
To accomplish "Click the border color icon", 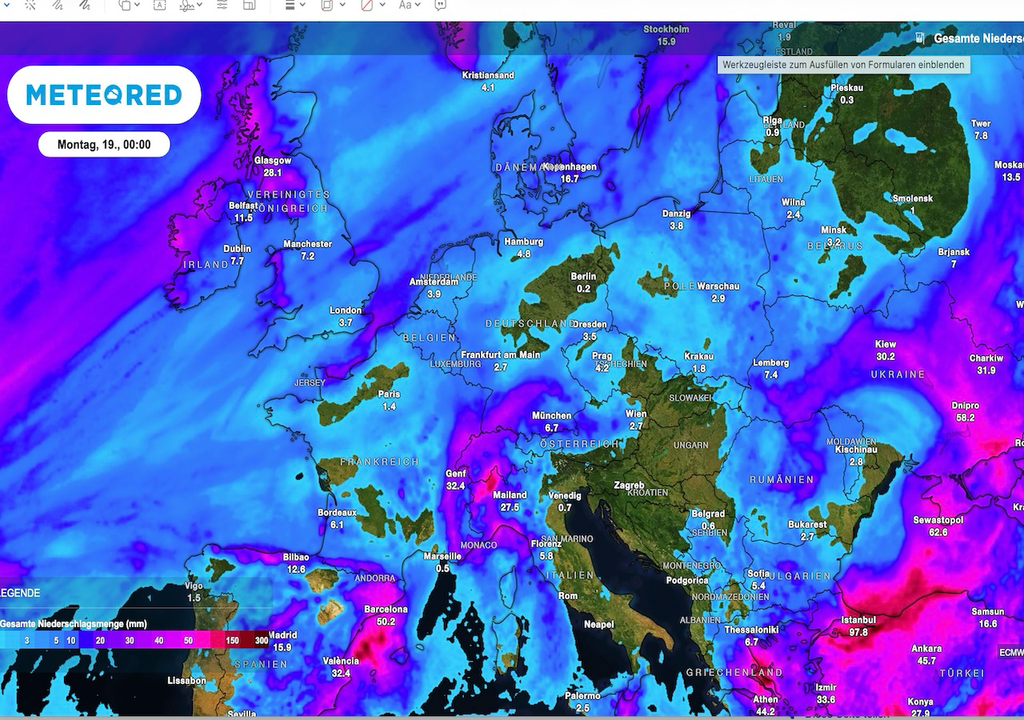I will 327,5.
